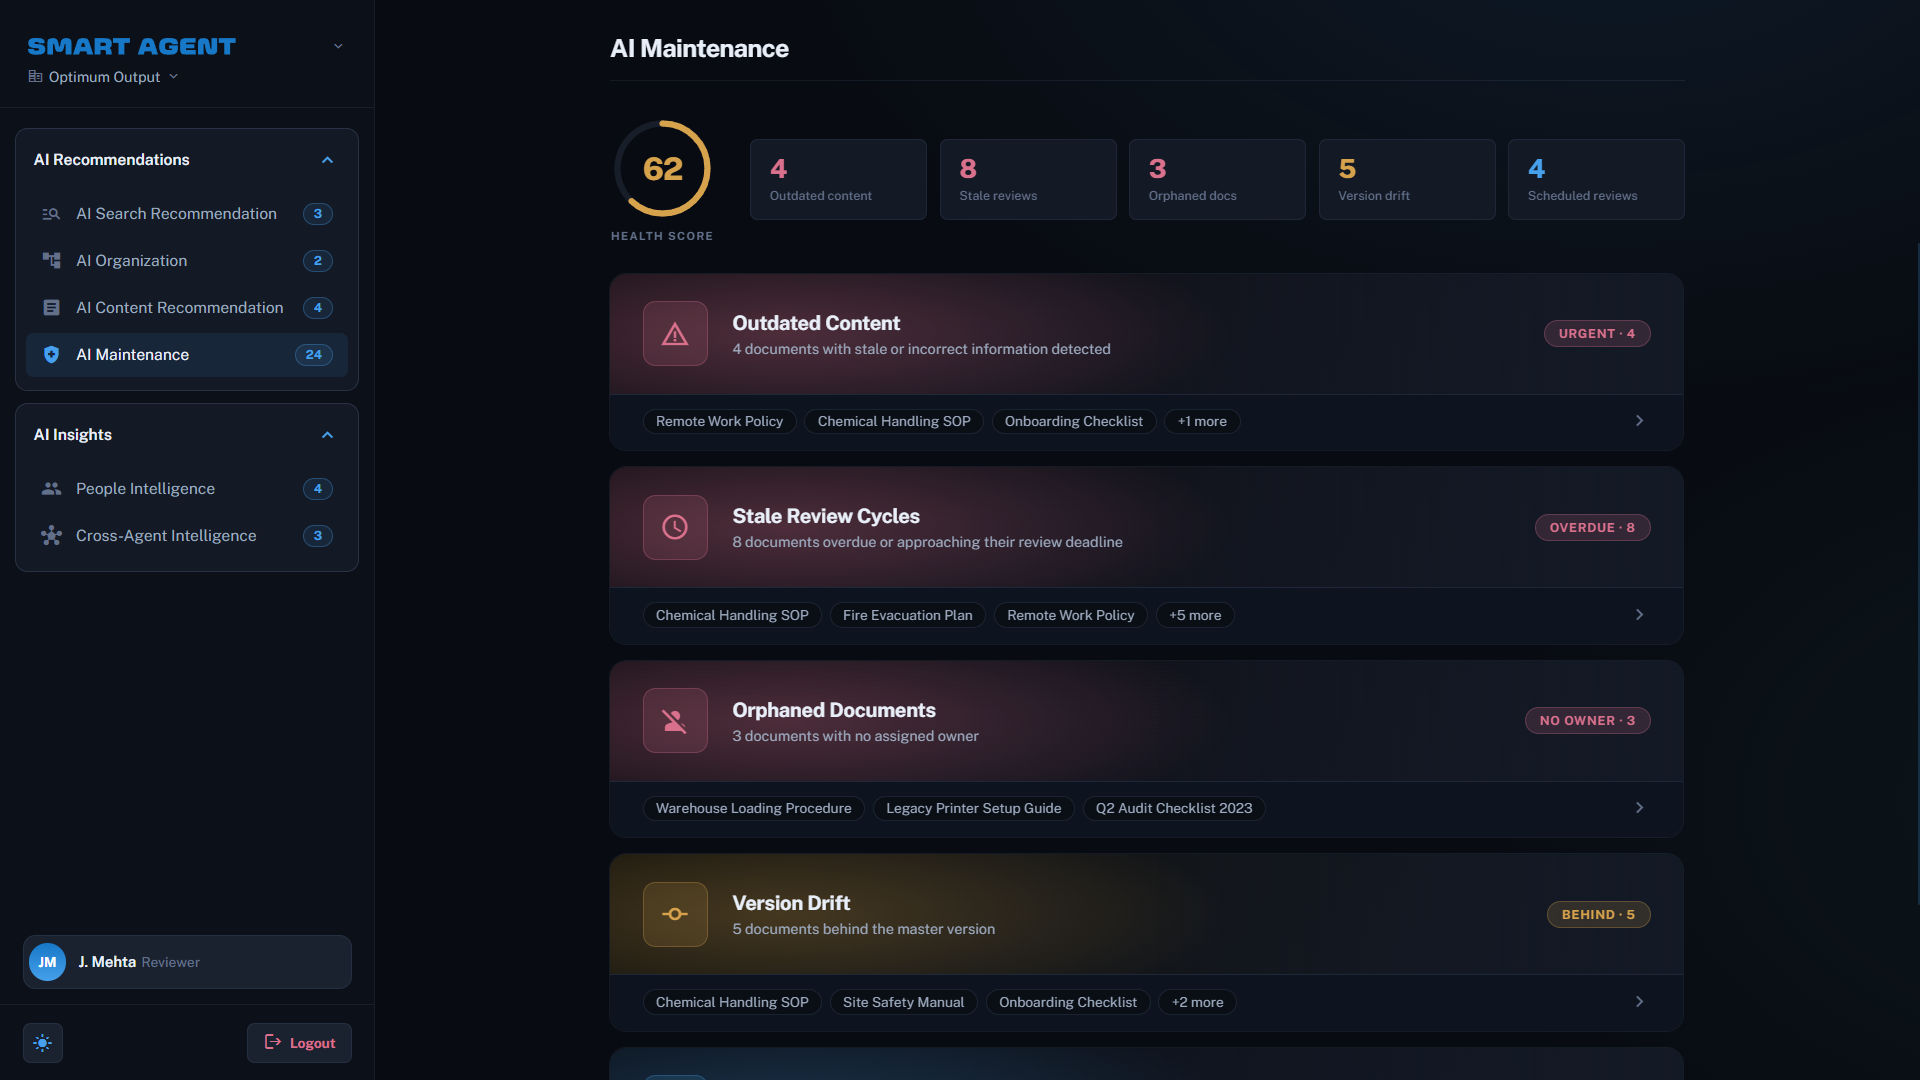Click the BEHIND · 5 badge
Image resolution: width=1920 pixels, height=1080 pixels.
pyautogui.click(x=1599, y=915)
